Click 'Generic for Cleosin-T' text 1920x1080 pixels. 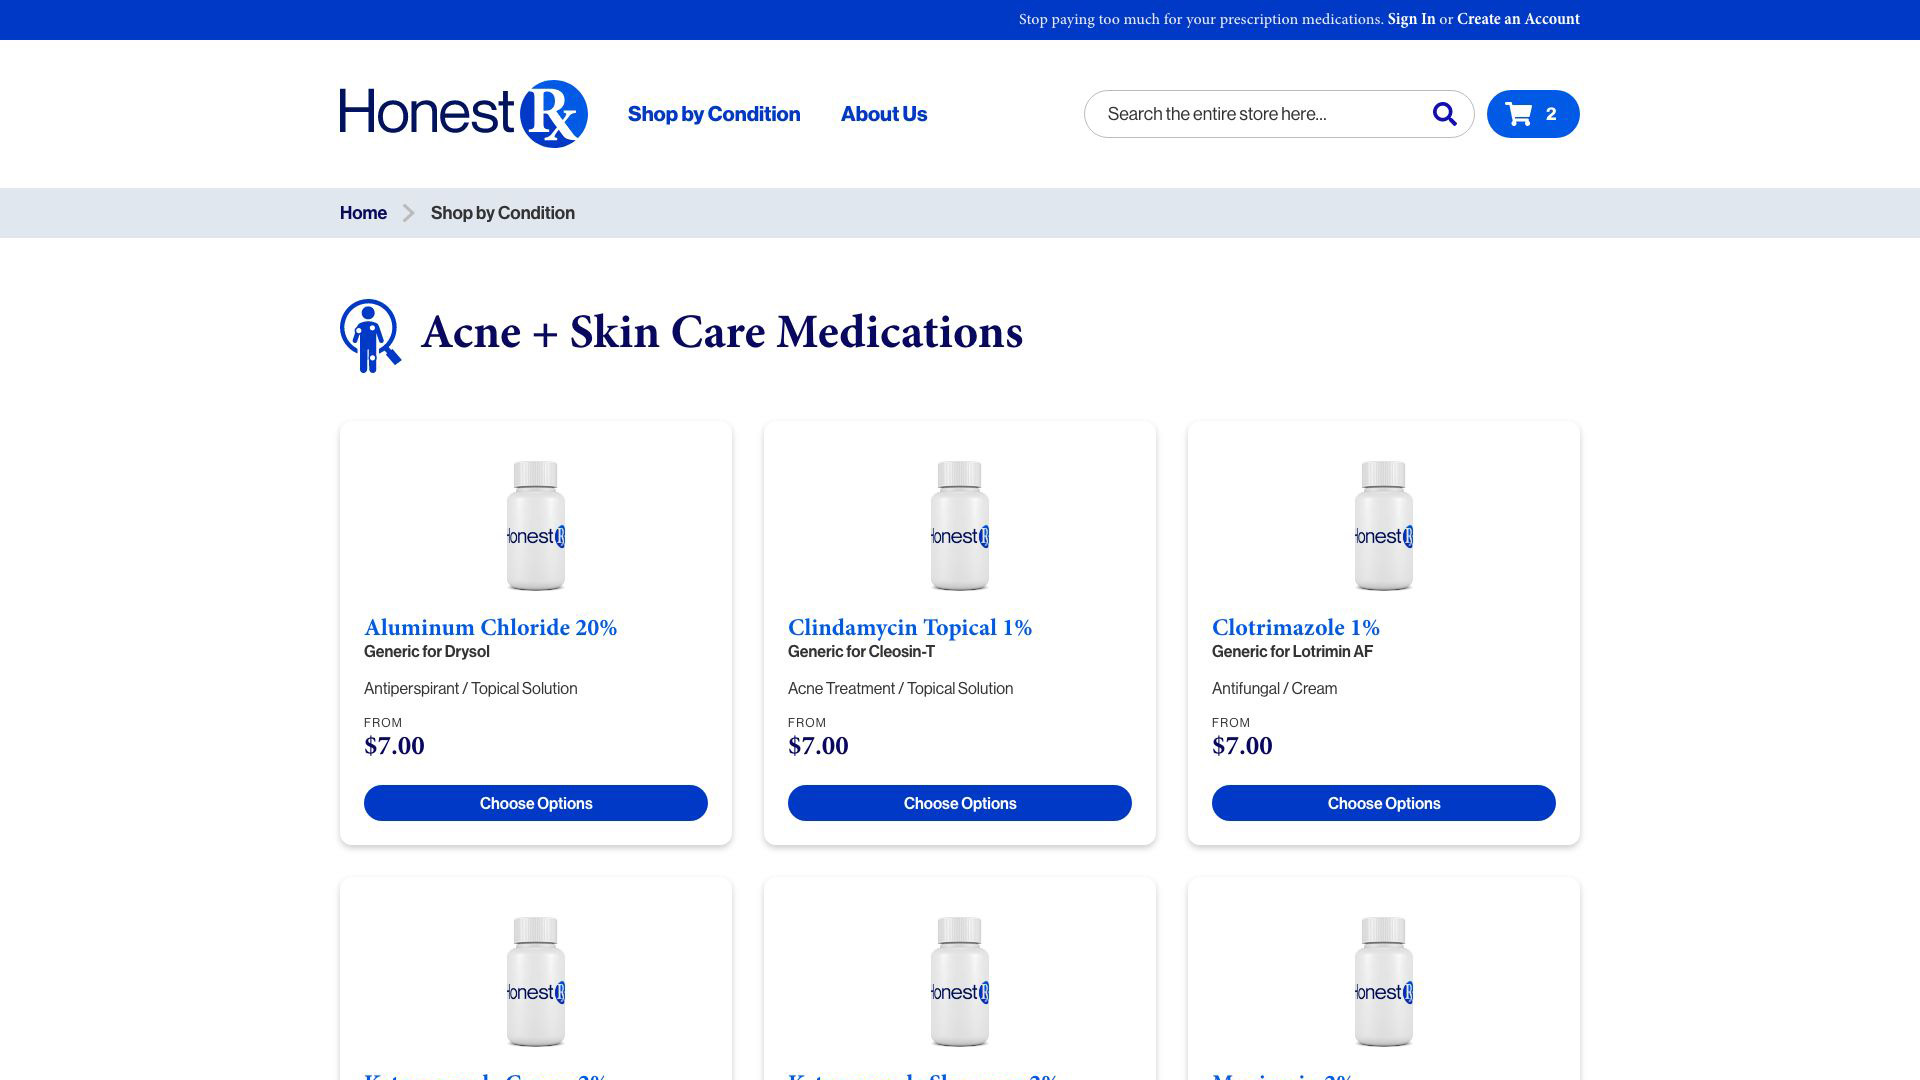click(x=861, y=652)
